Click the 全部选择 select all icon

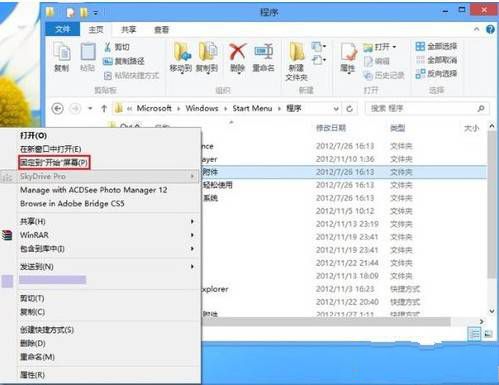(420, 46)
